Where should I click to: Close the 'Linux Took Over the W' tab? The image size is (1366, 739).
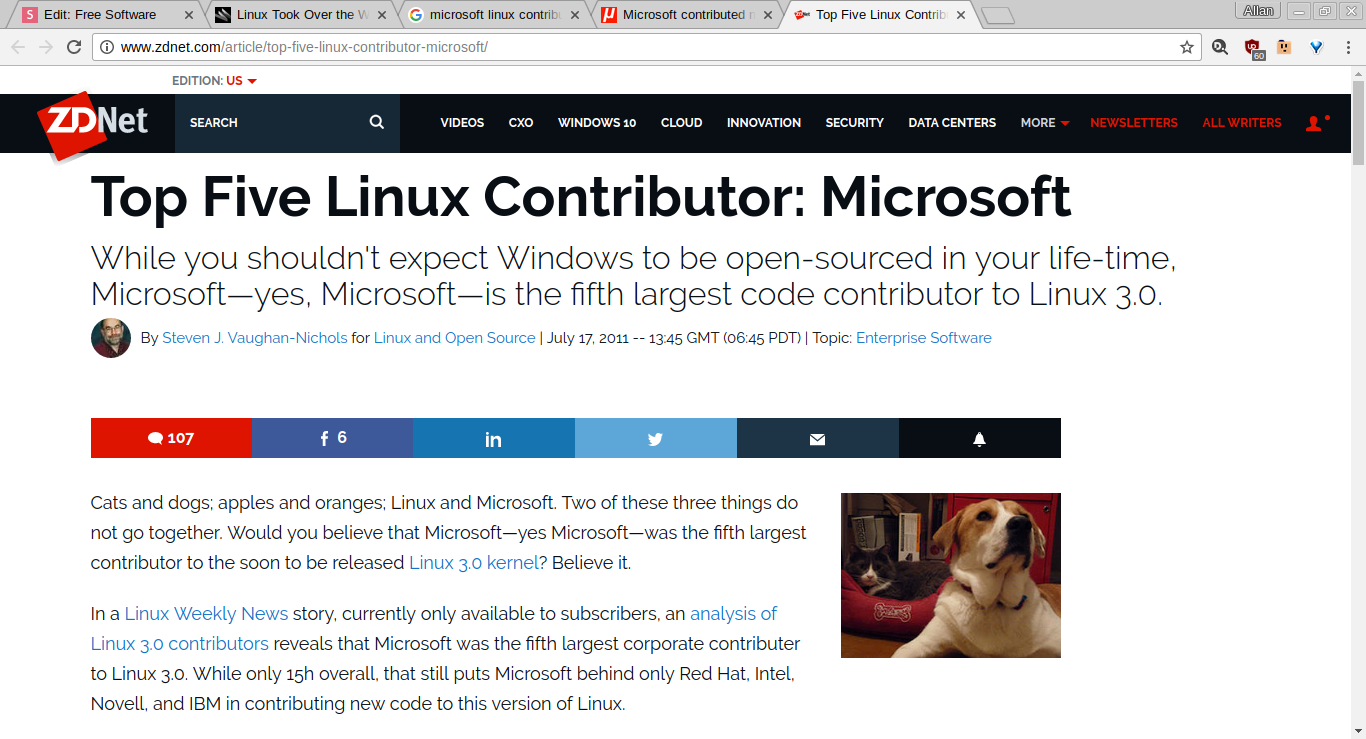point(382,15)
